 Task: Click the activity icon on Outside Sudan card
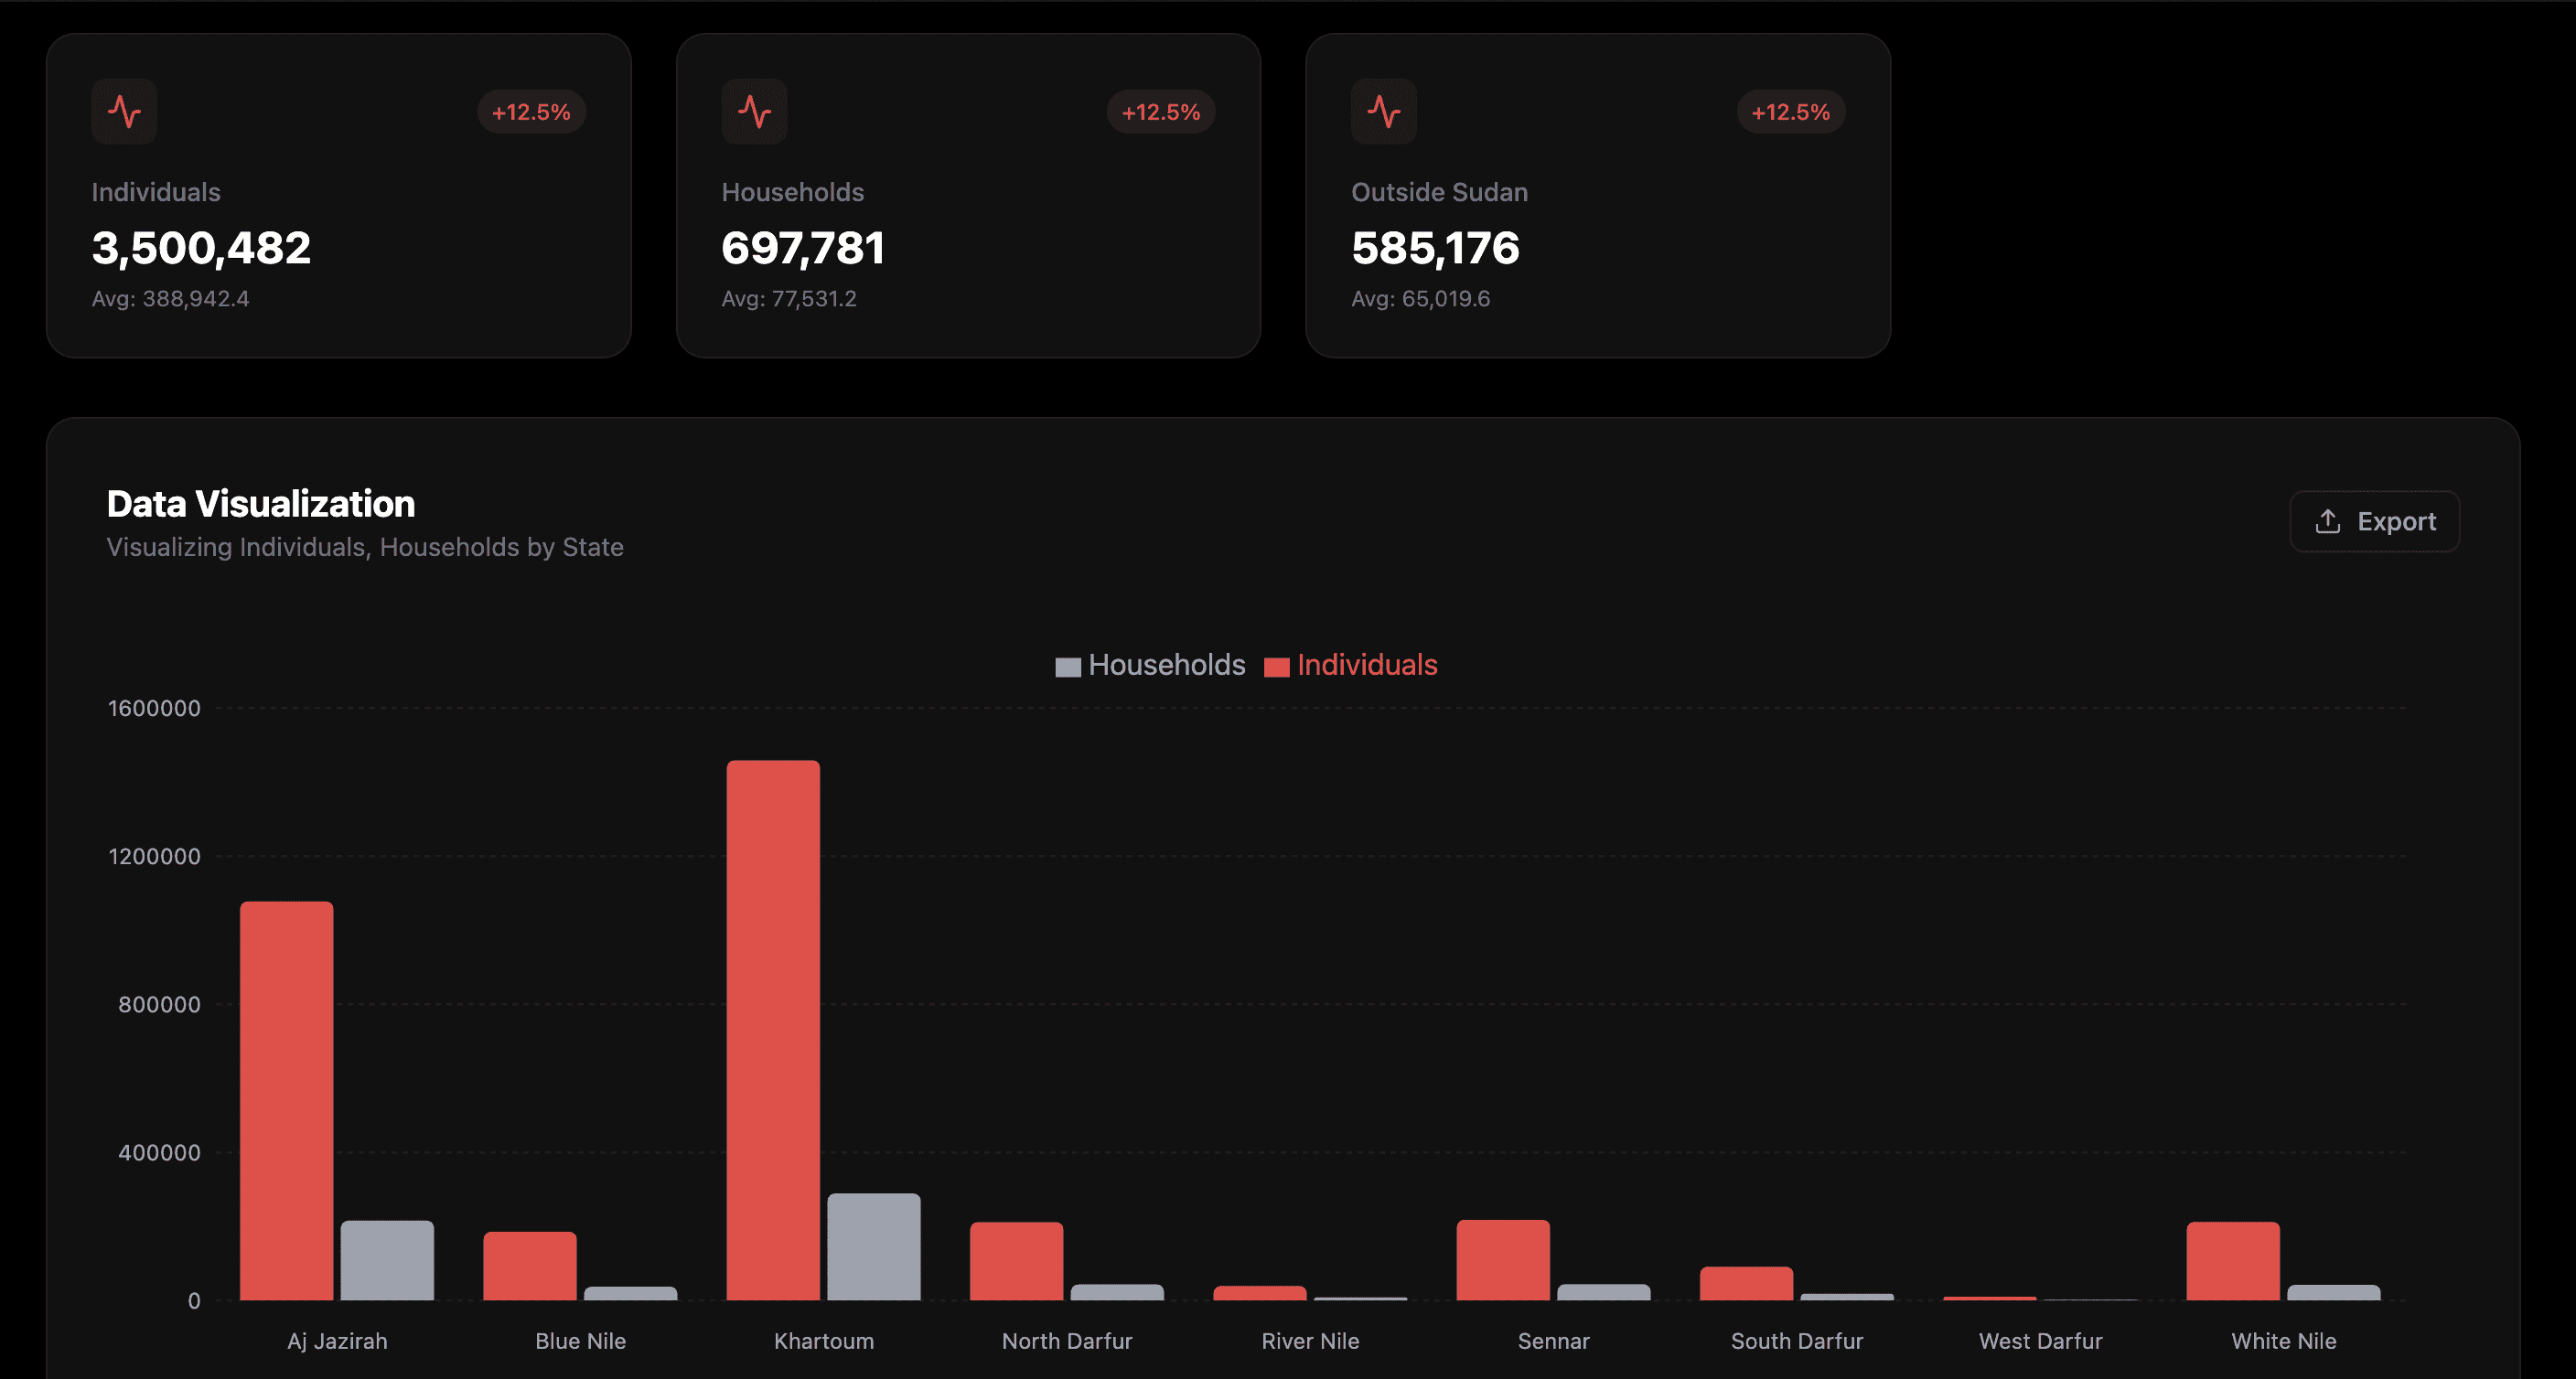tap(1384, 111)
